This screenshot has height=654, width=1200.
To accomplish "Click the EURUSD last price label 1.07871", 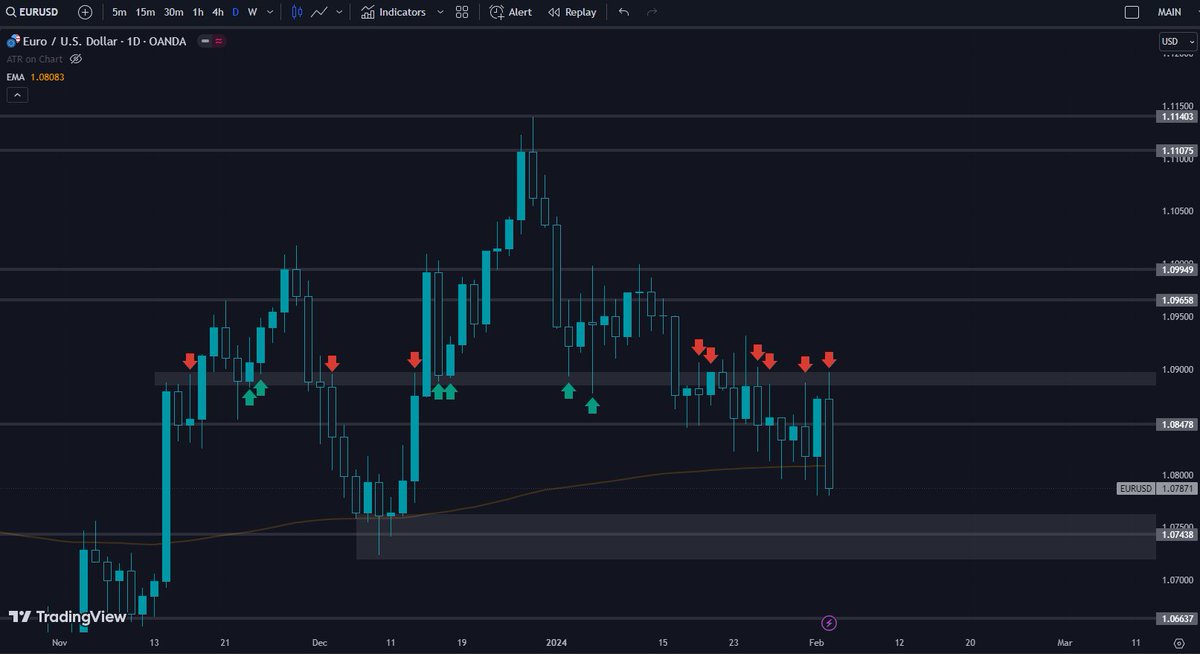I will 1156,488.
